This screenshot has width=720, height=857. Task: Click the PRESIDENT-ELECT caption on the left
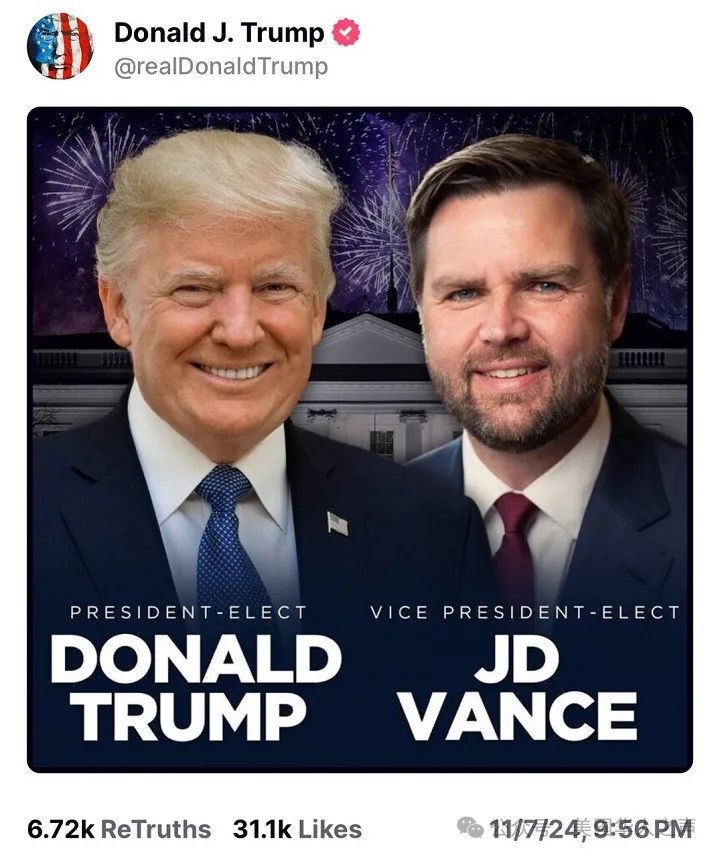tap(188, 612)
